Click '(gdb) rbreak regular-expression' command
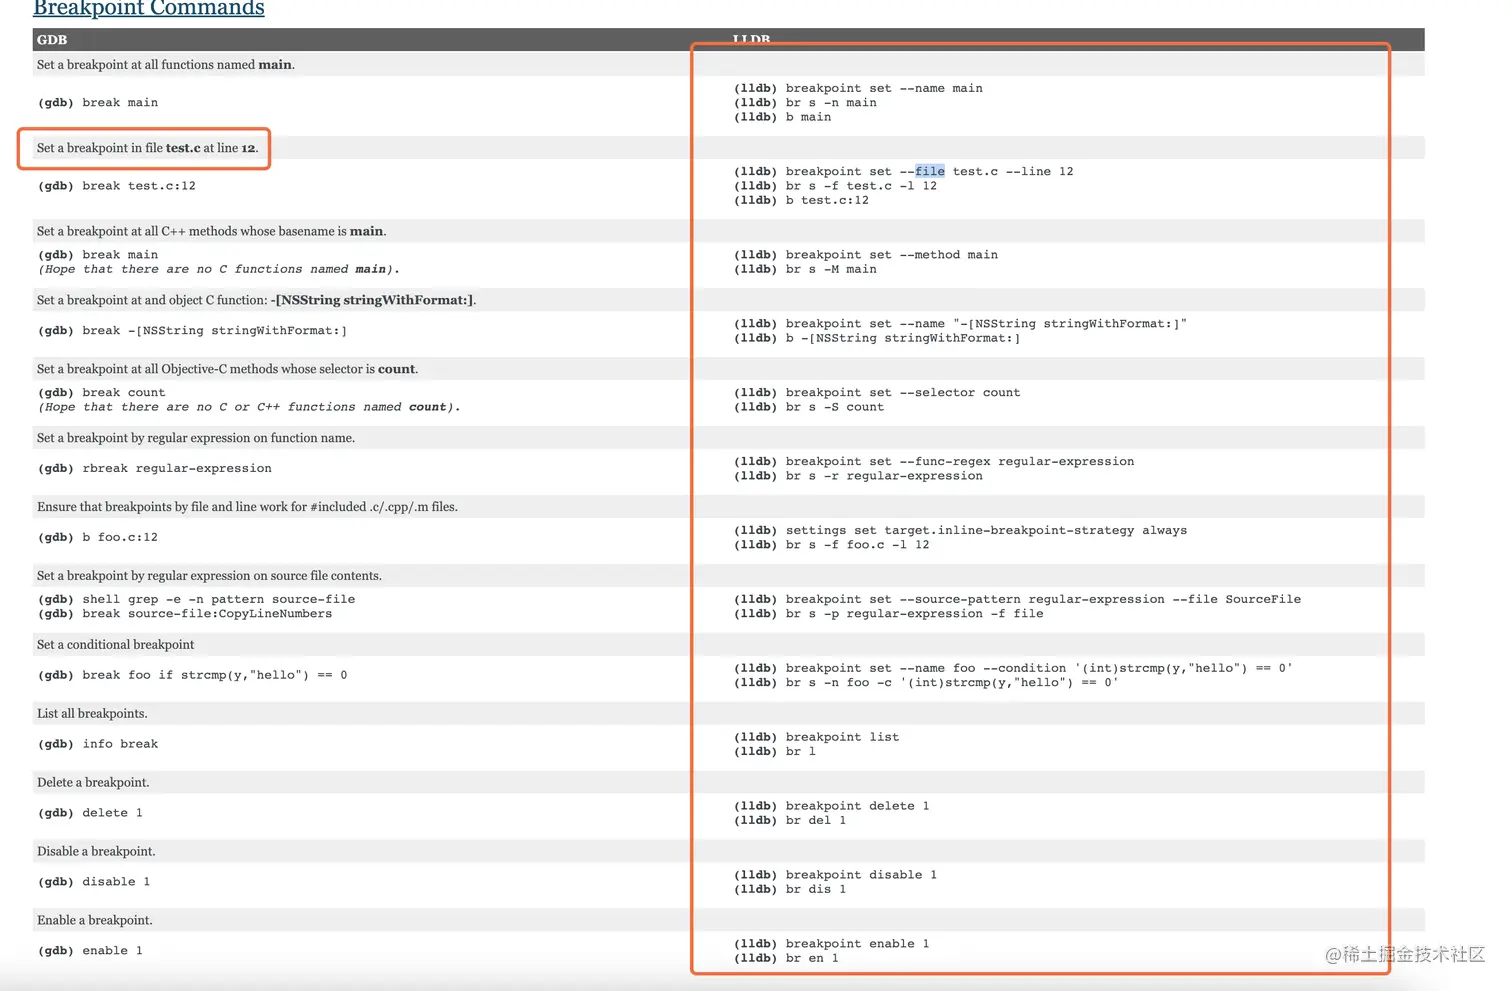1512x991 pixels. 155,469
